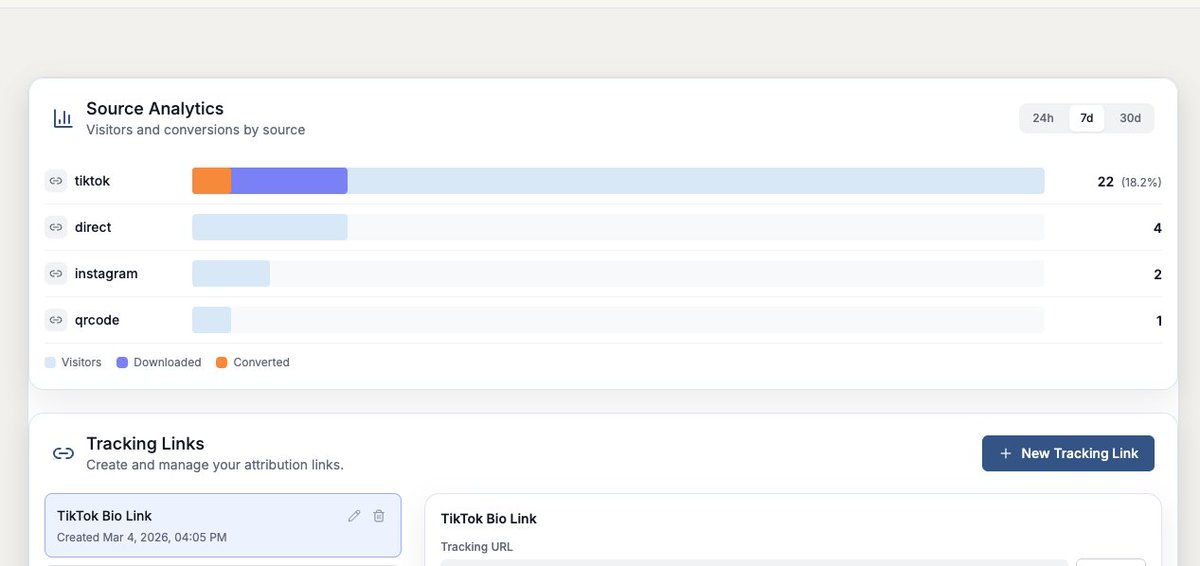Click the direct visitor count 4
The height and width of the screenshot is (566, 1200).
click(1157, 228)
